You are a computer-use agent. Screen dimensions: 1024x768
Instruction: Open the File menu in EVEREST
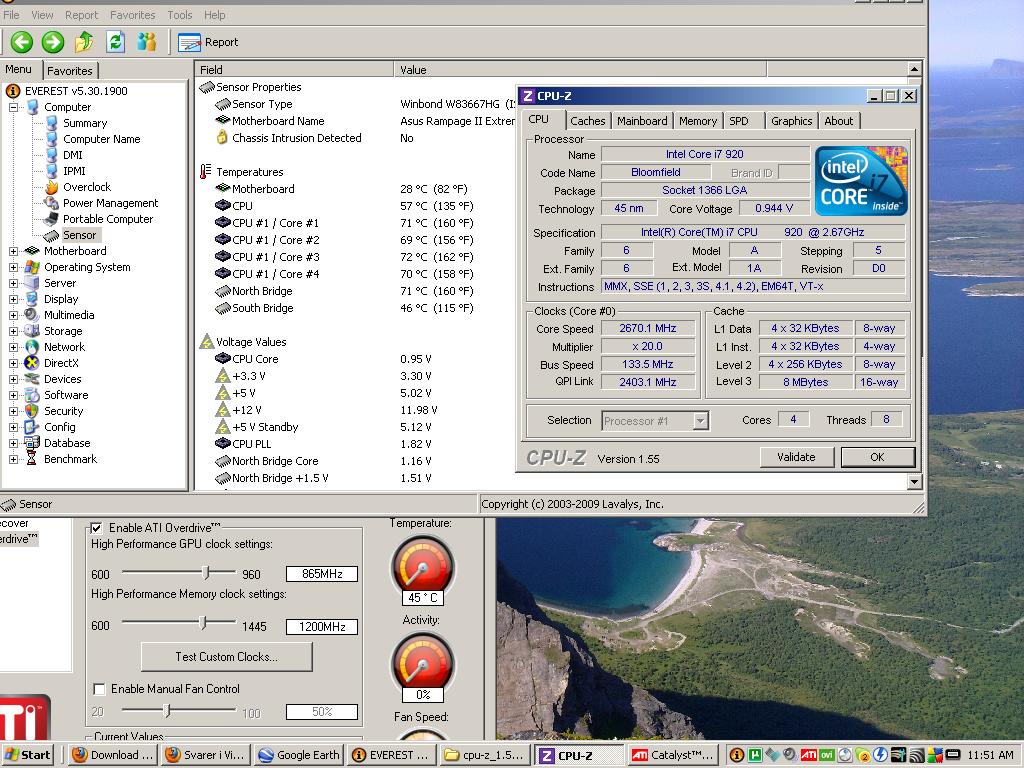coord(11,14)
